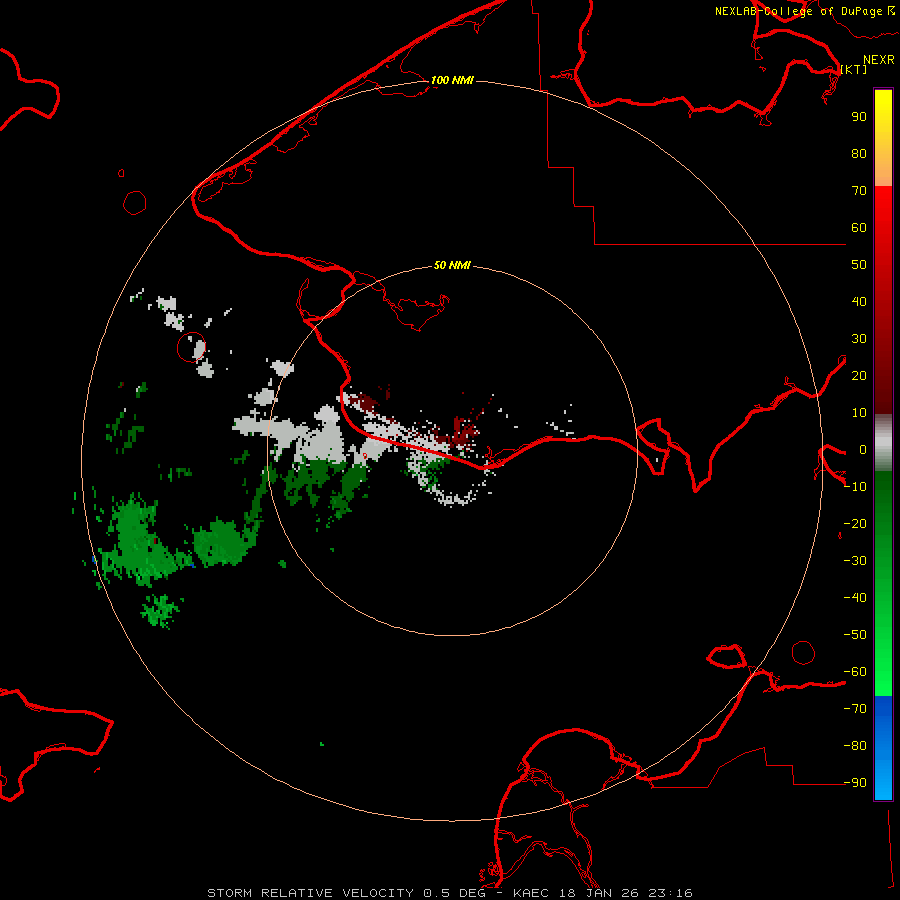Click the 10 knot scale value
Viewport: 900px width, 900px height.
859,413
